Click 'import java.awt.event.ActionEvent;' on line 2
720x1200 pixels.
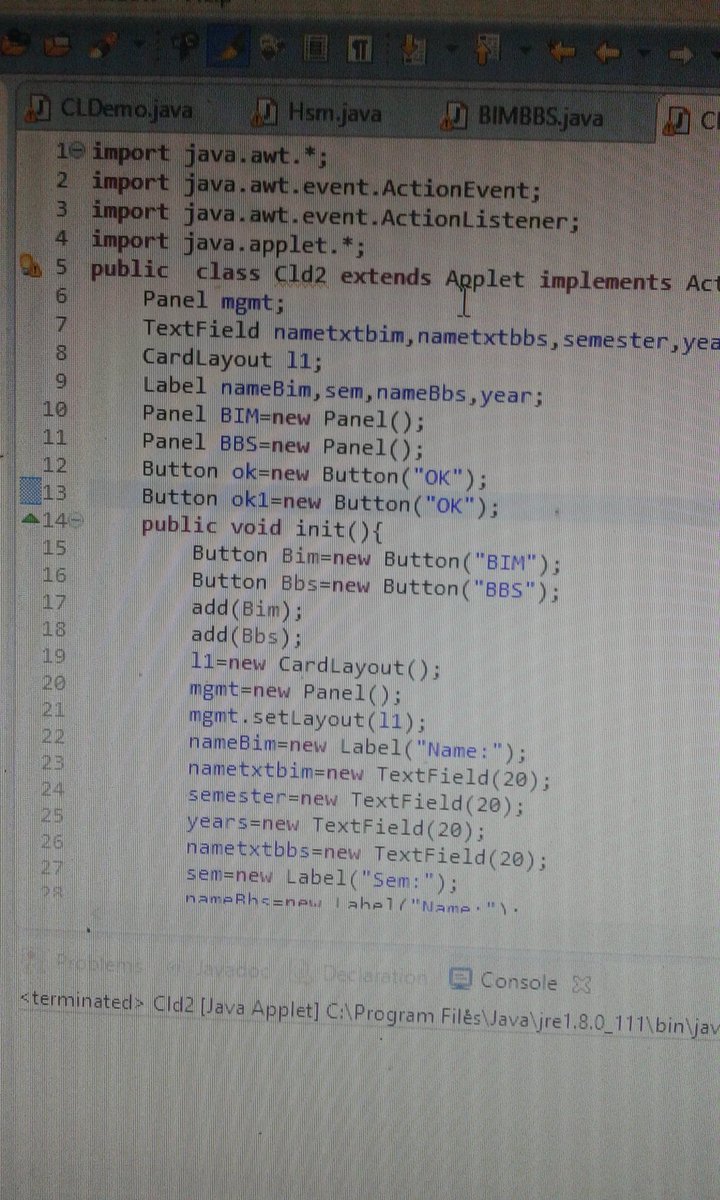click(316, 186)
